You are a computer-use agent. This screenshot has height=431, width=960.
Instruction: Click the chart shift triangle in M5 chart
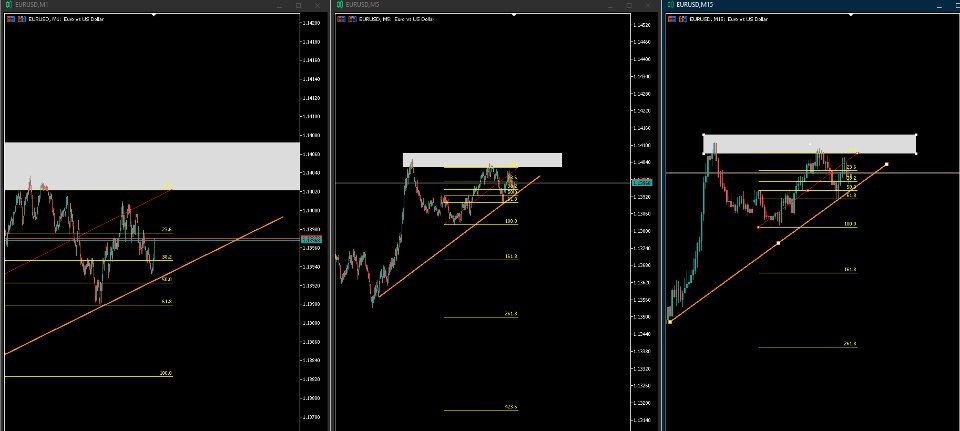point(513,15)
